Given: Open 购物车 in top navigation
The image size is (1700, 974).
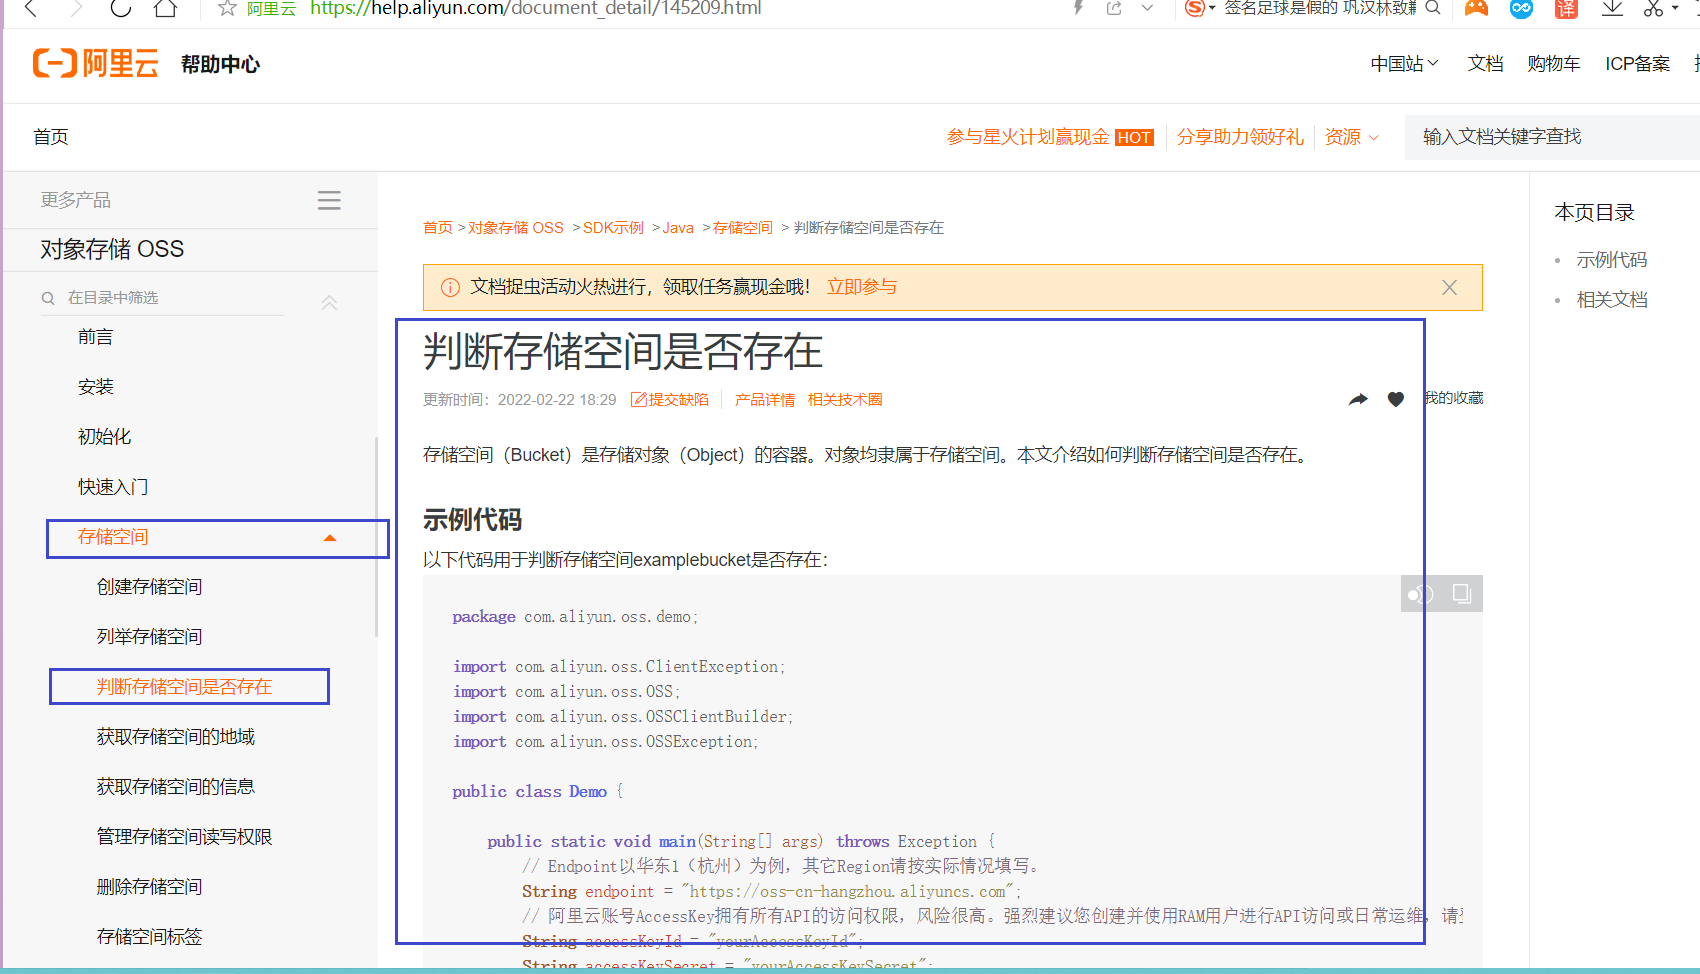Looking at the screenshot, I should point(1554,64).
